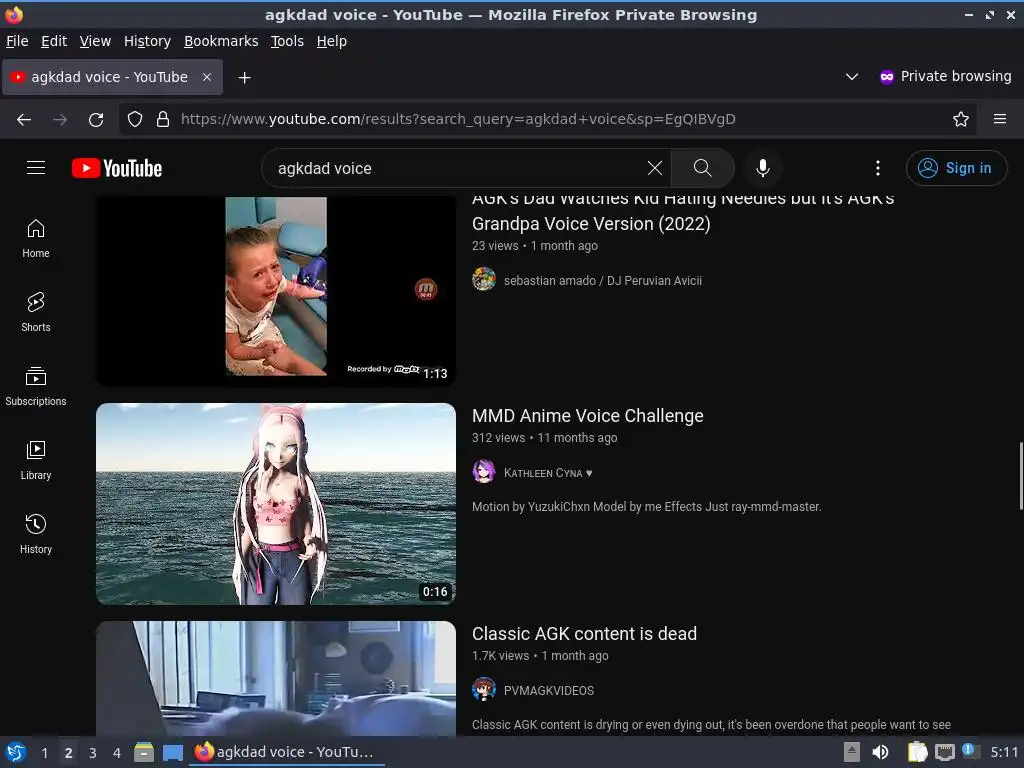Open History in YouTube sidebar
This screenshot has width=1024, height=768.
(36, 534)
